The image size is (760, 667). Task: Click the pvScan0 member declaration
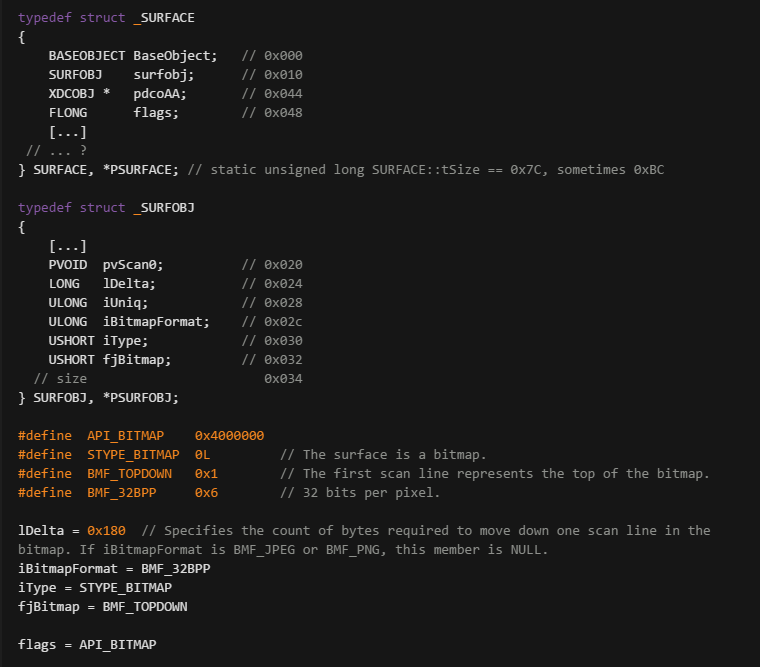tap(106, 265)
